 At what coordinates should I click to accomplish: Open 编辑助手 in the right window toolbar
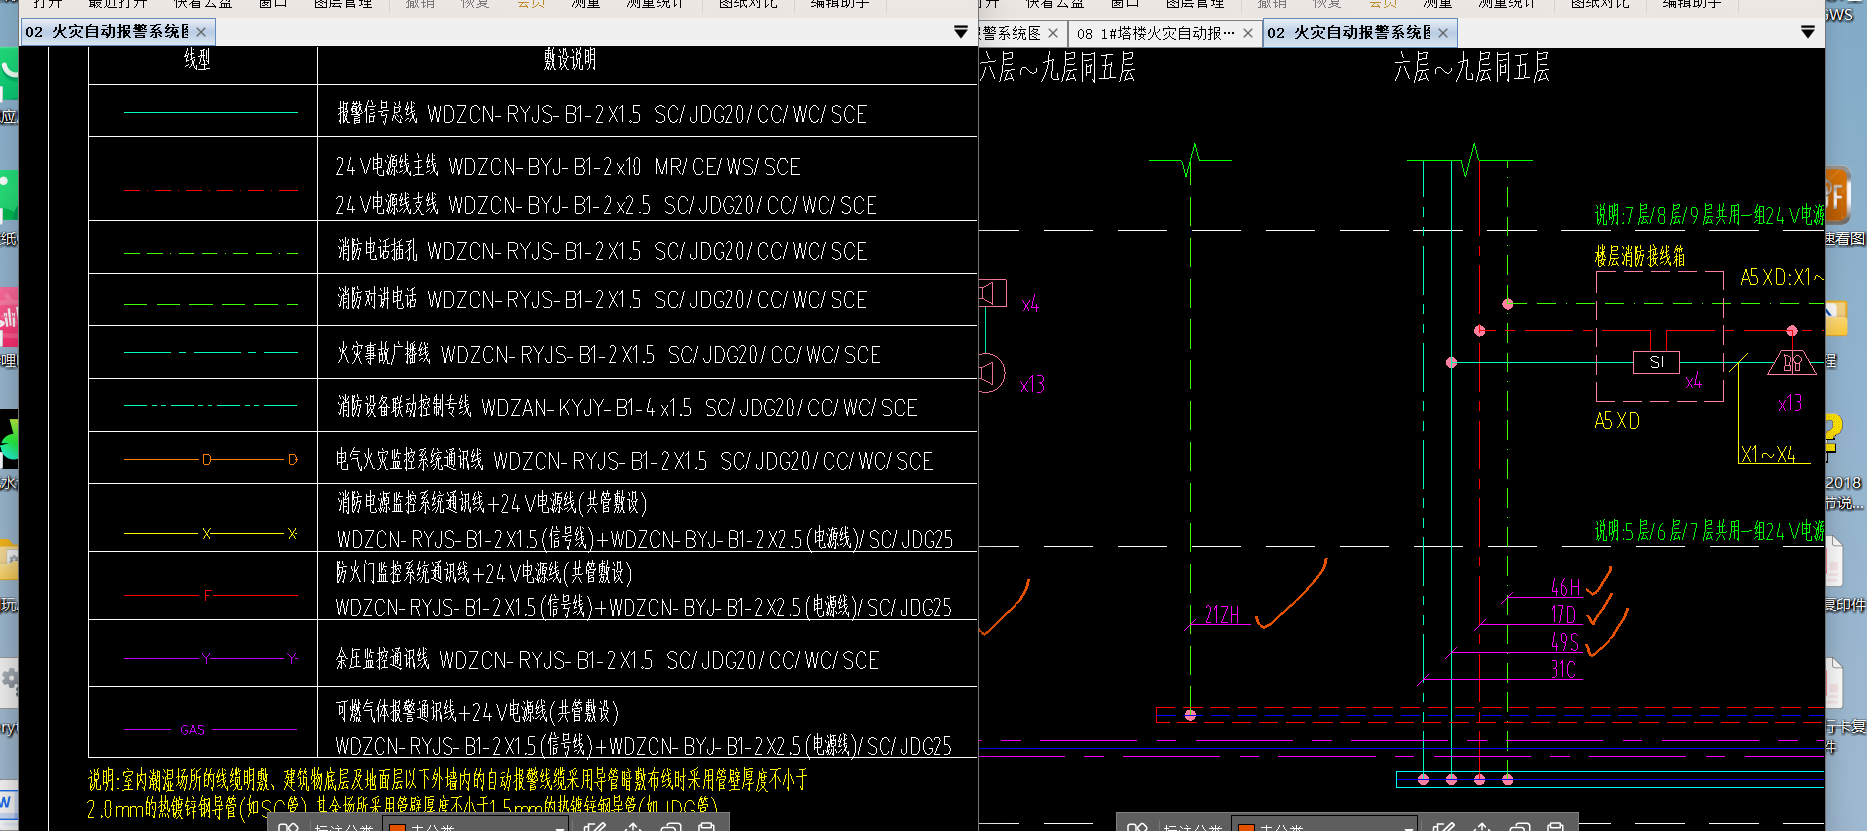tap(1691, 4)
